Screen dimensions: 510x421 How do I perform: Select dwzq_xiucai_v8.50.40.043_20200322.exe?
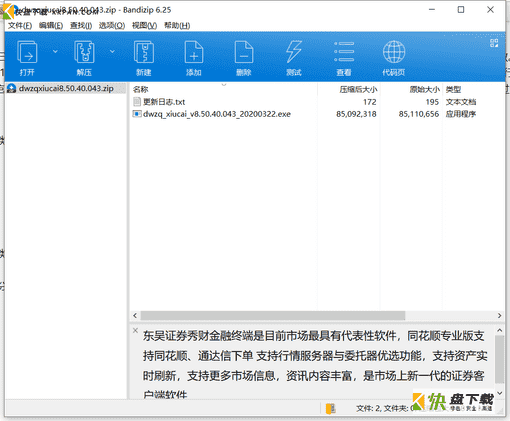click(217, 114)
